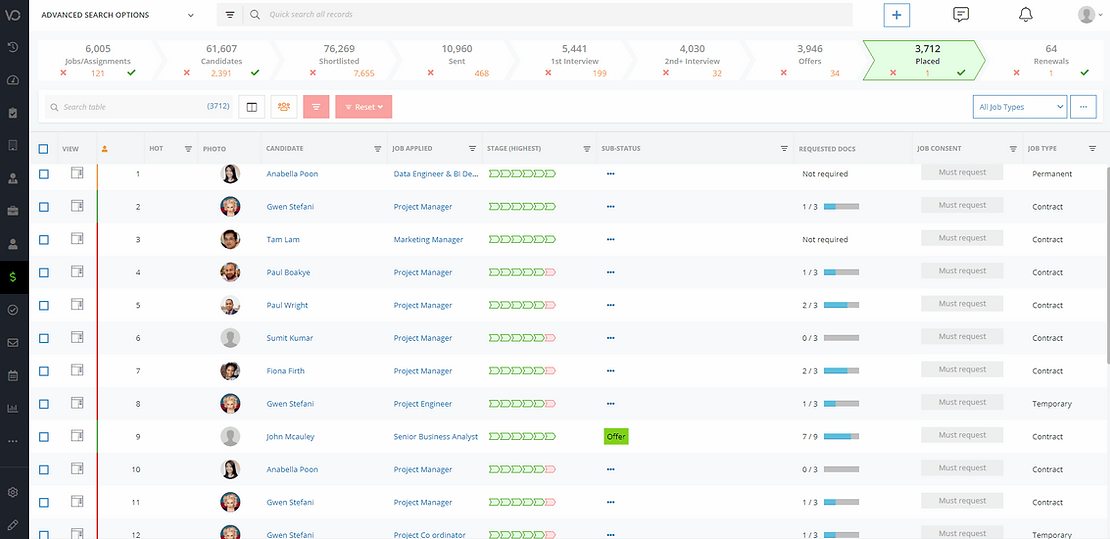Open Paul Wright's candidate link

287,306
